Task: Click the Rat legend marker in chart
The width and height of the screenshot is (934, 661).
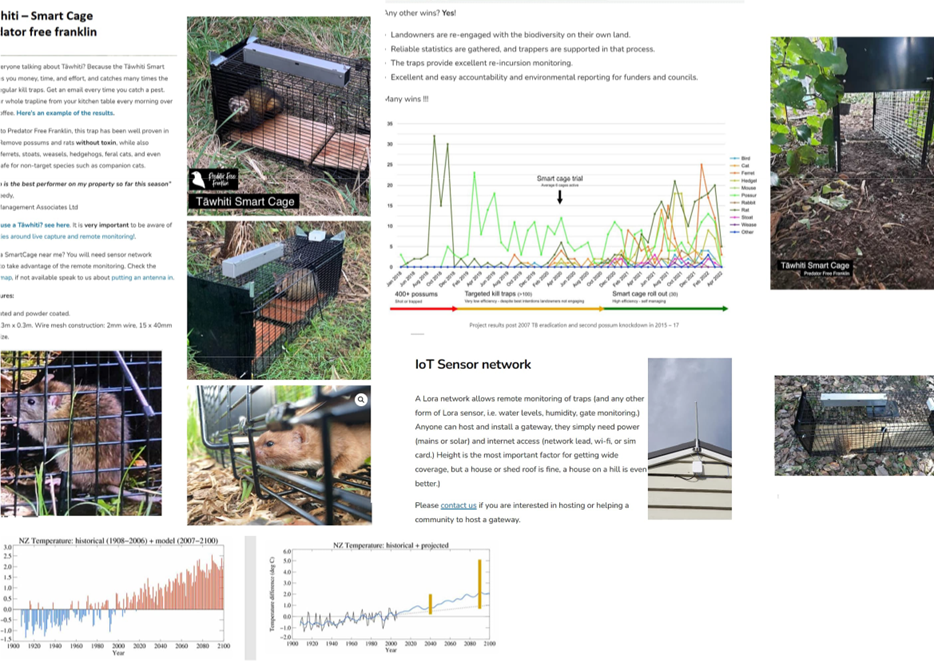Action: click(x=735, y=210)
